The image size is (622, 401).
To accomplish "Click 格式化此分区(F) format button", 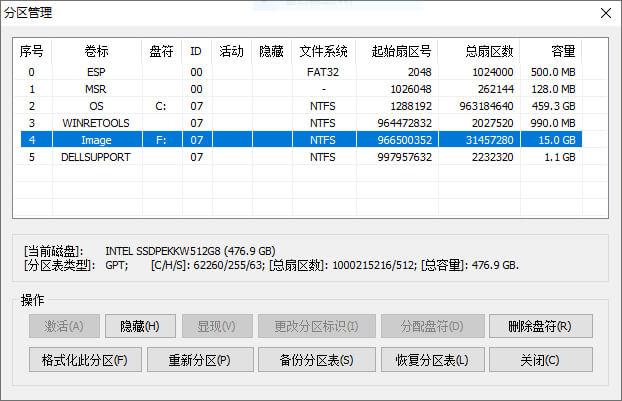I will (x=85, y=360).
